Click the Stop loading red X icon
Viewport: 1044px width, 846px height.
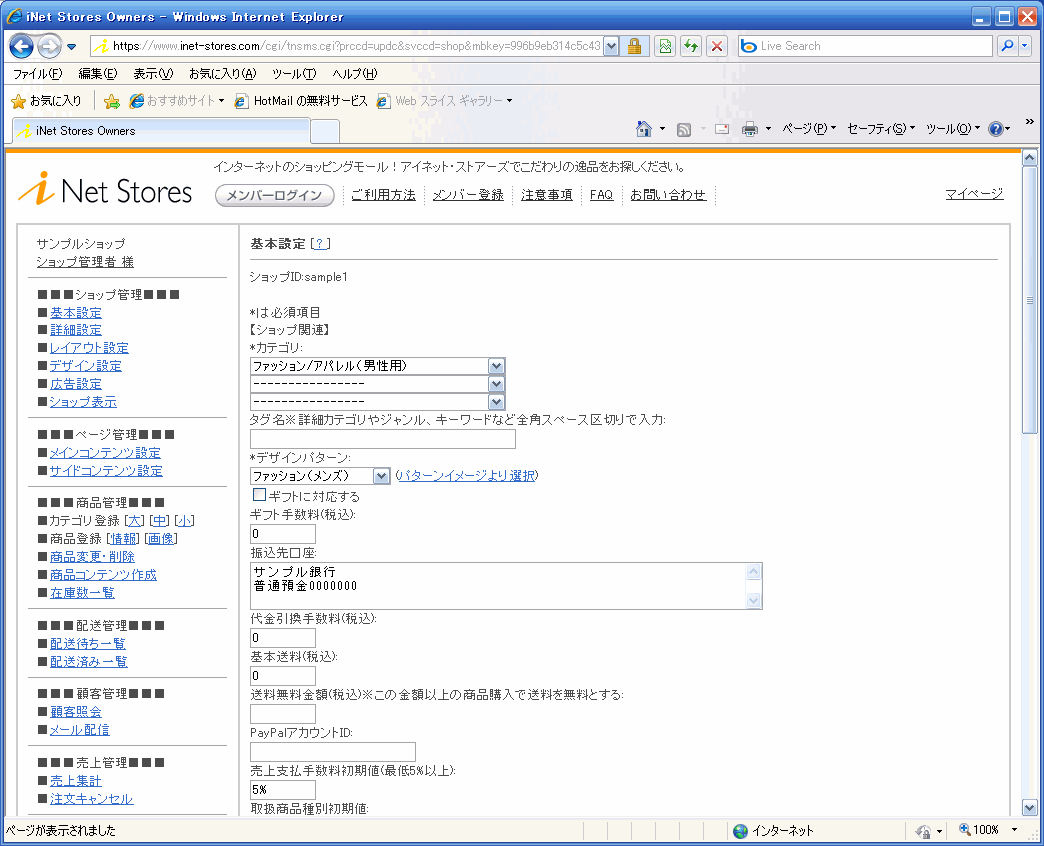click(x=717, y=46)
